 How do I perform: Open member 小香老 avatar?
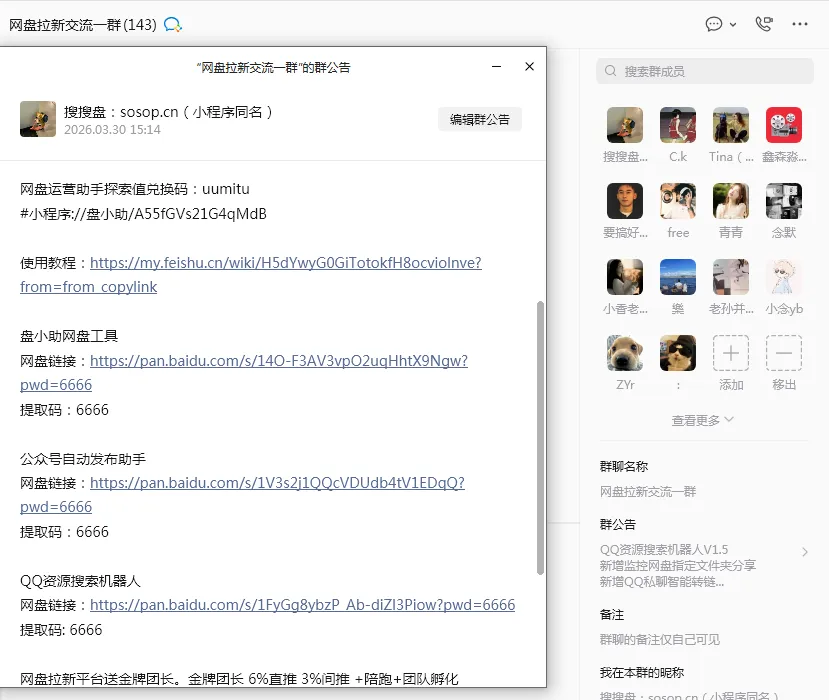click(625, 277)
